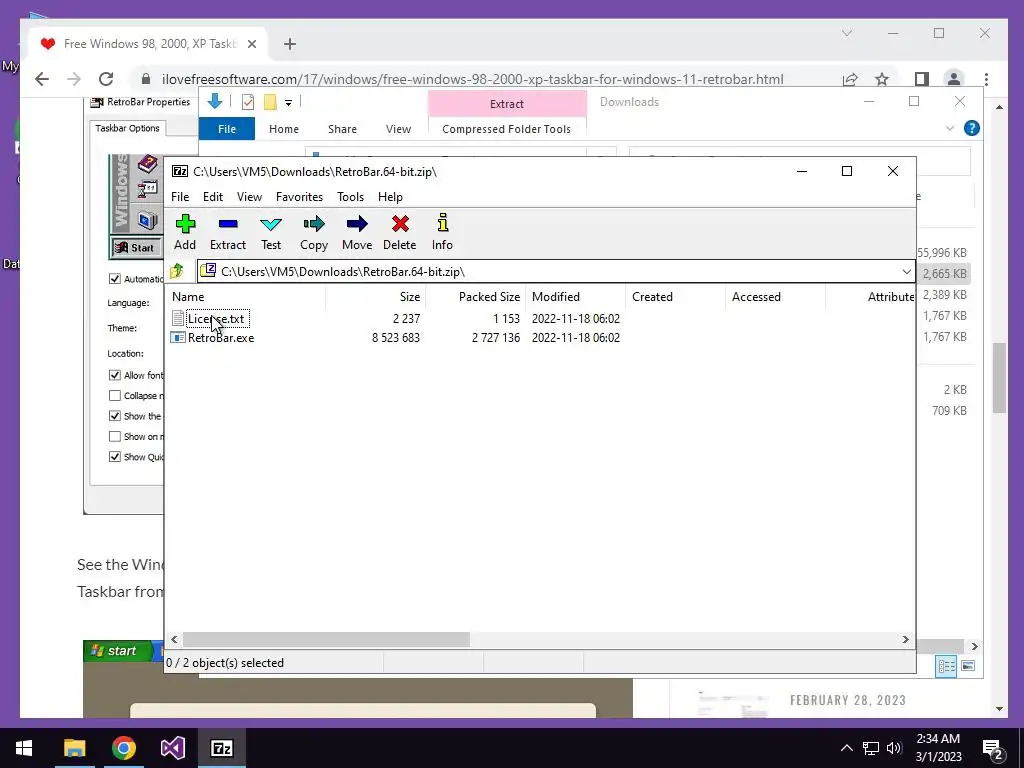Click the Chrome page vertical scrollbar thumb
The image size is (1024, 768).
(999, 377)
